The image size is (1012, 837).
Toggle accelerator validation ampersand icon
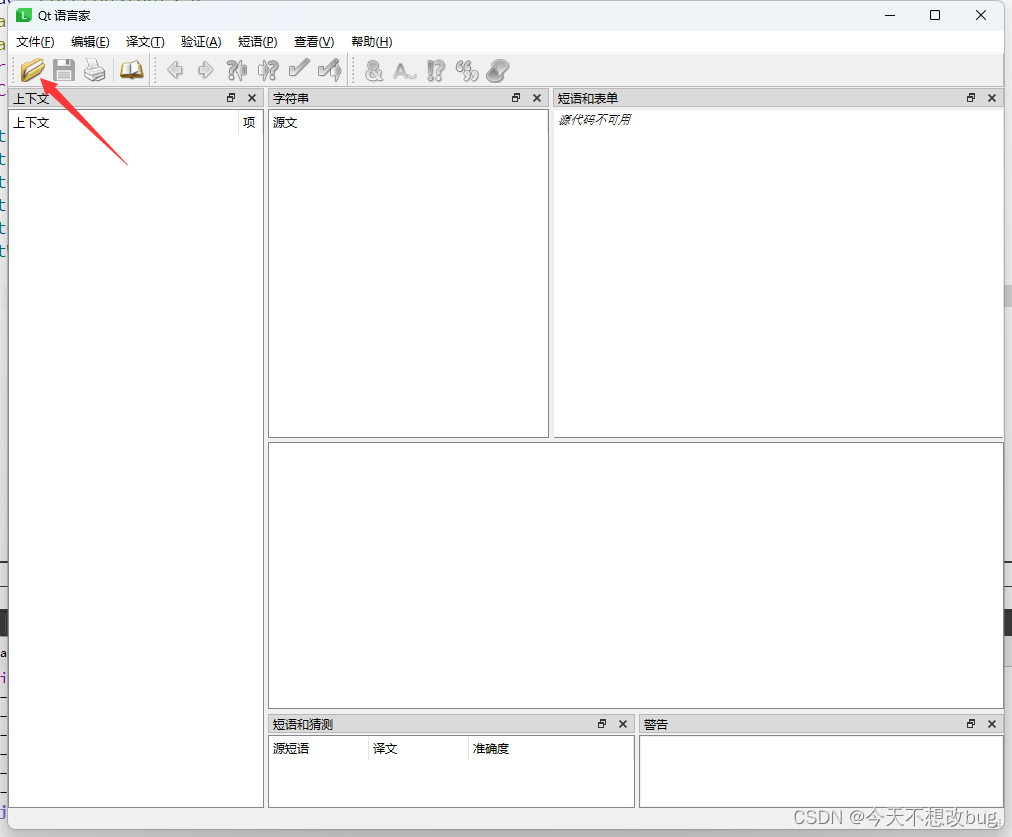point(374,70)
